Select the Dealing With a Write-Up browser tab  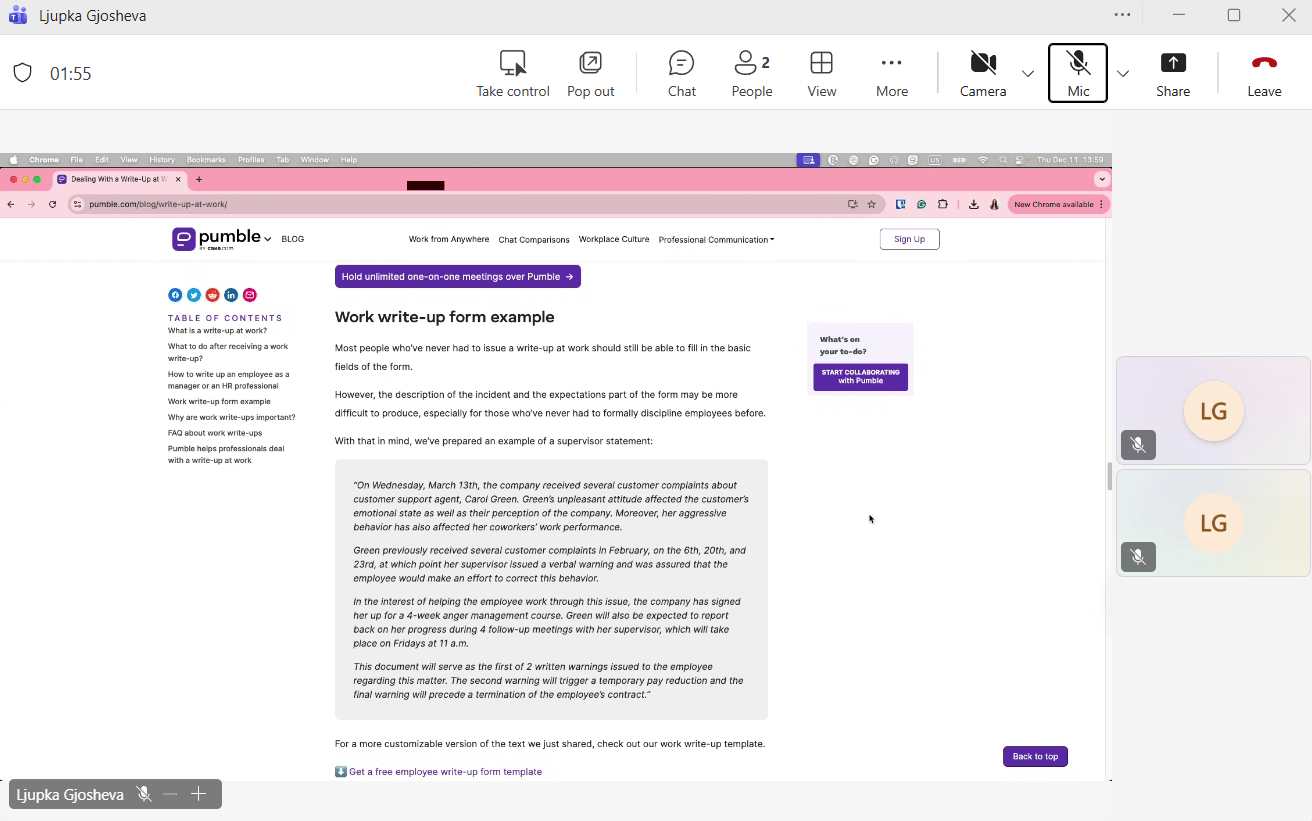click(120, 179)
